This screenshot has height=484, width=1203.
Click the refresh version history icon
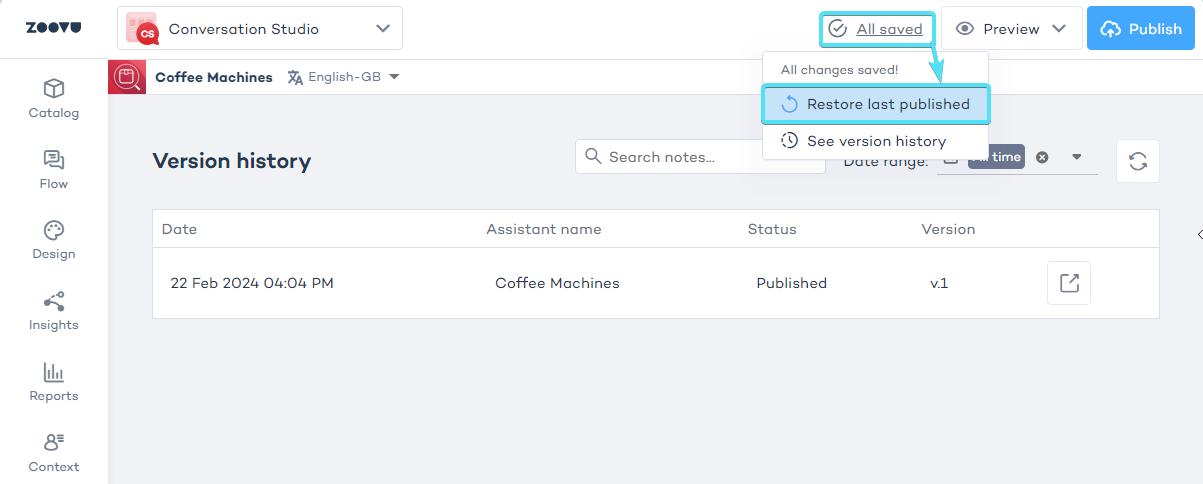pos(1137,161)
